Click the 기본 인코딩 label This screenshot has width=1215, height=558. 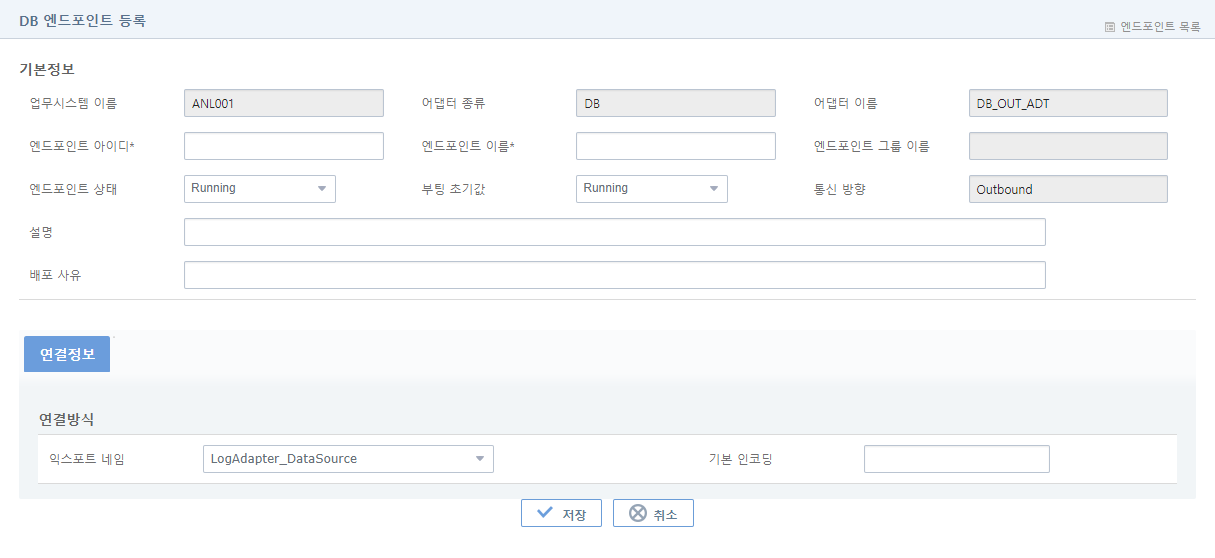[x=741, y=459]
